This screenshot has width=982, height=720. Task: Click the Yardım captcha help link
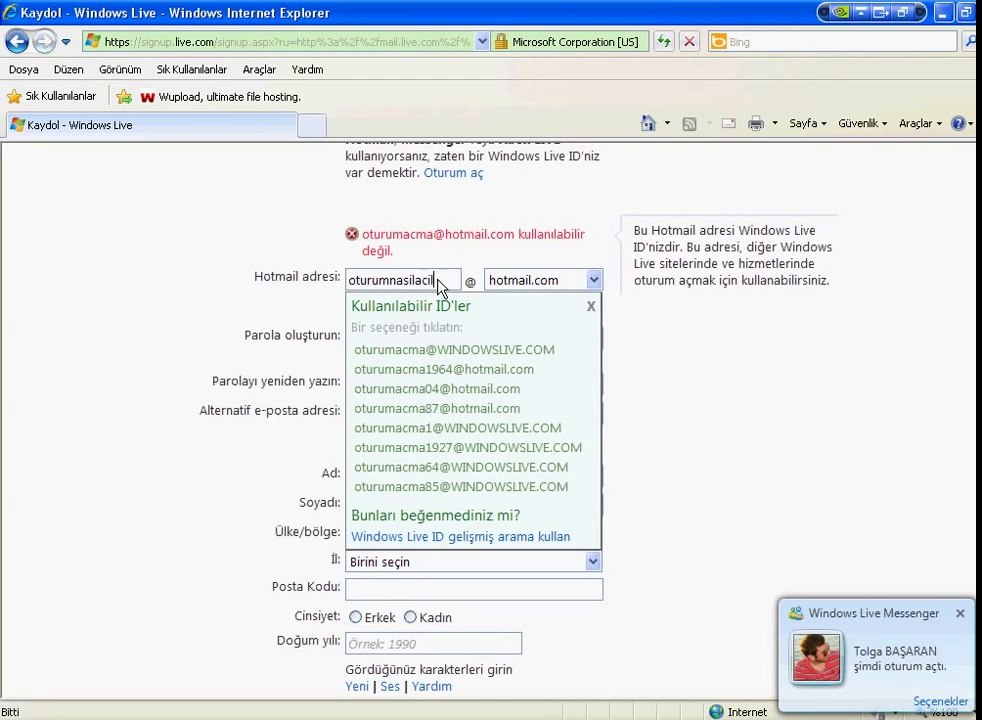(432, 686)
